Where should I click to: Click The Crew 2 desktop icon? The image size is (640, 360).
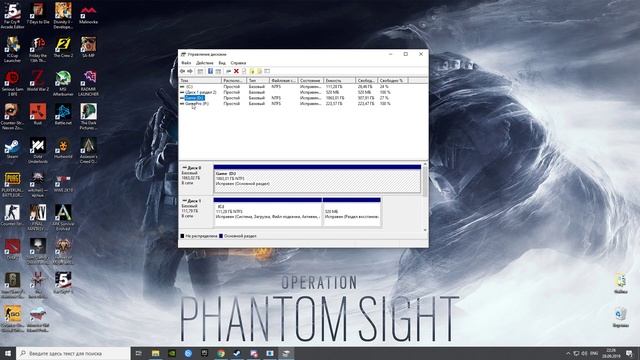[x=63, y=47]
